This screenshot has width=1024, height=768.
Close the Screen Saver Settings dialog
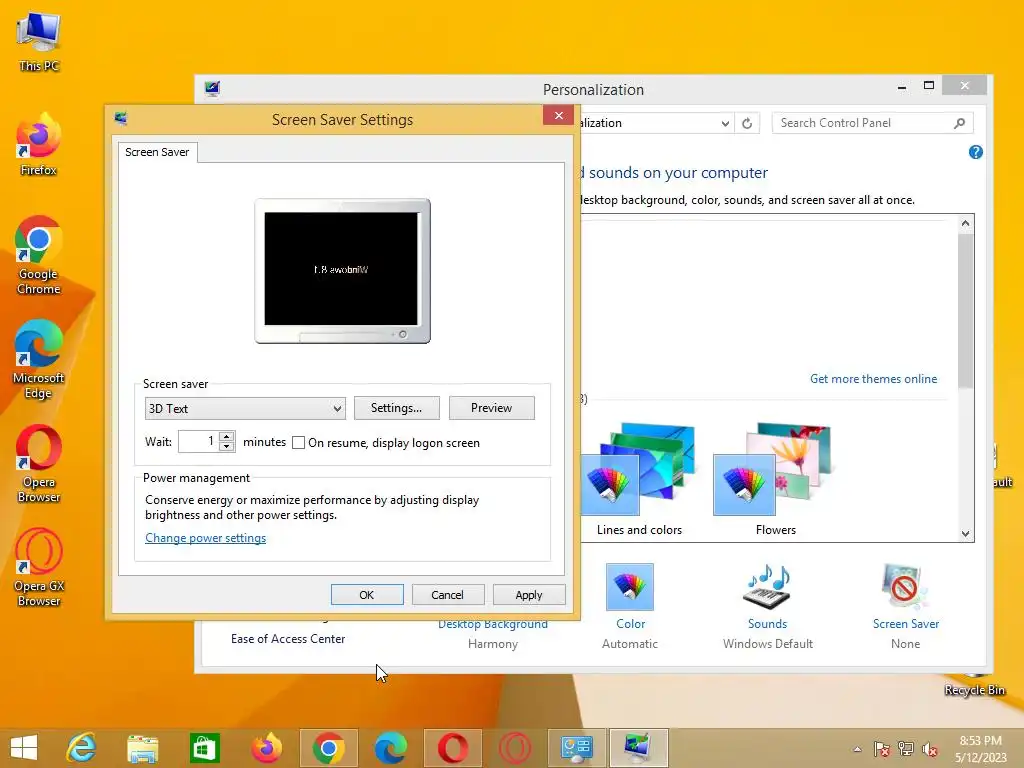point(558,116)
